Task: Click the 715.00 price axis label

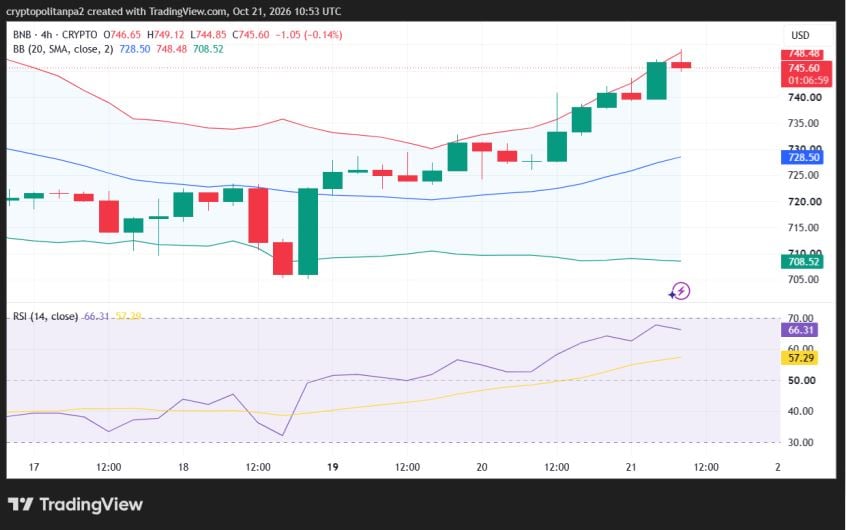Action: pos(803,228)
